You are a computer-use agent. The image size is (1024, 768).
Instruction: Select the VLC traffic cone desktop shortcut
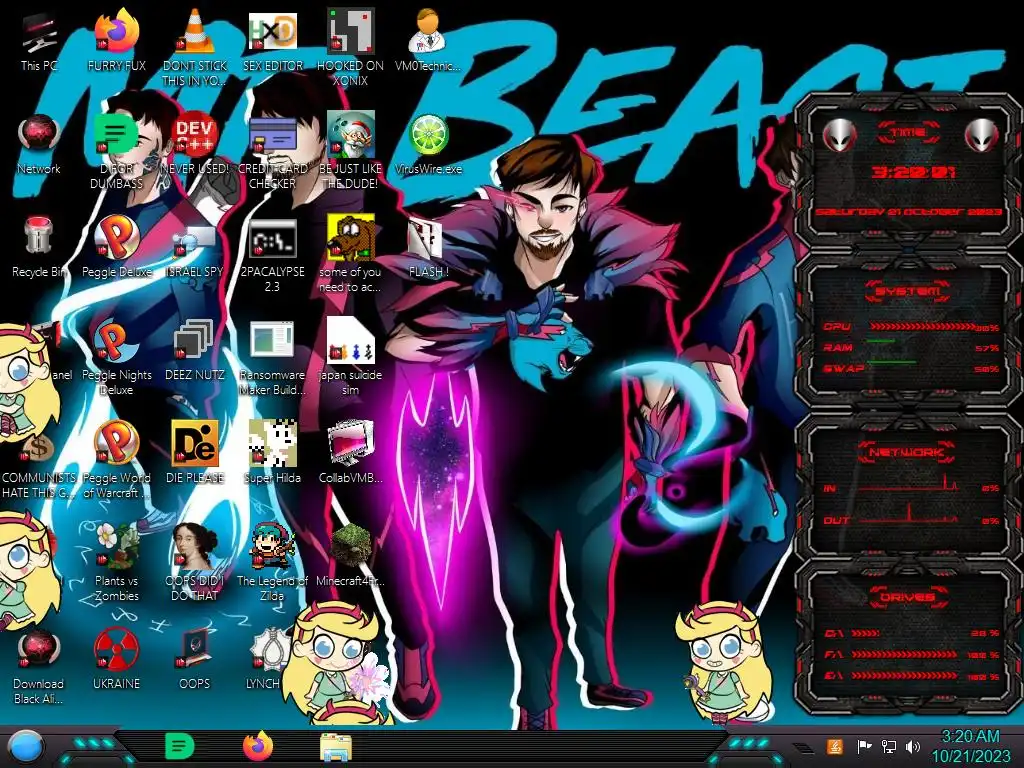point(195,47)
